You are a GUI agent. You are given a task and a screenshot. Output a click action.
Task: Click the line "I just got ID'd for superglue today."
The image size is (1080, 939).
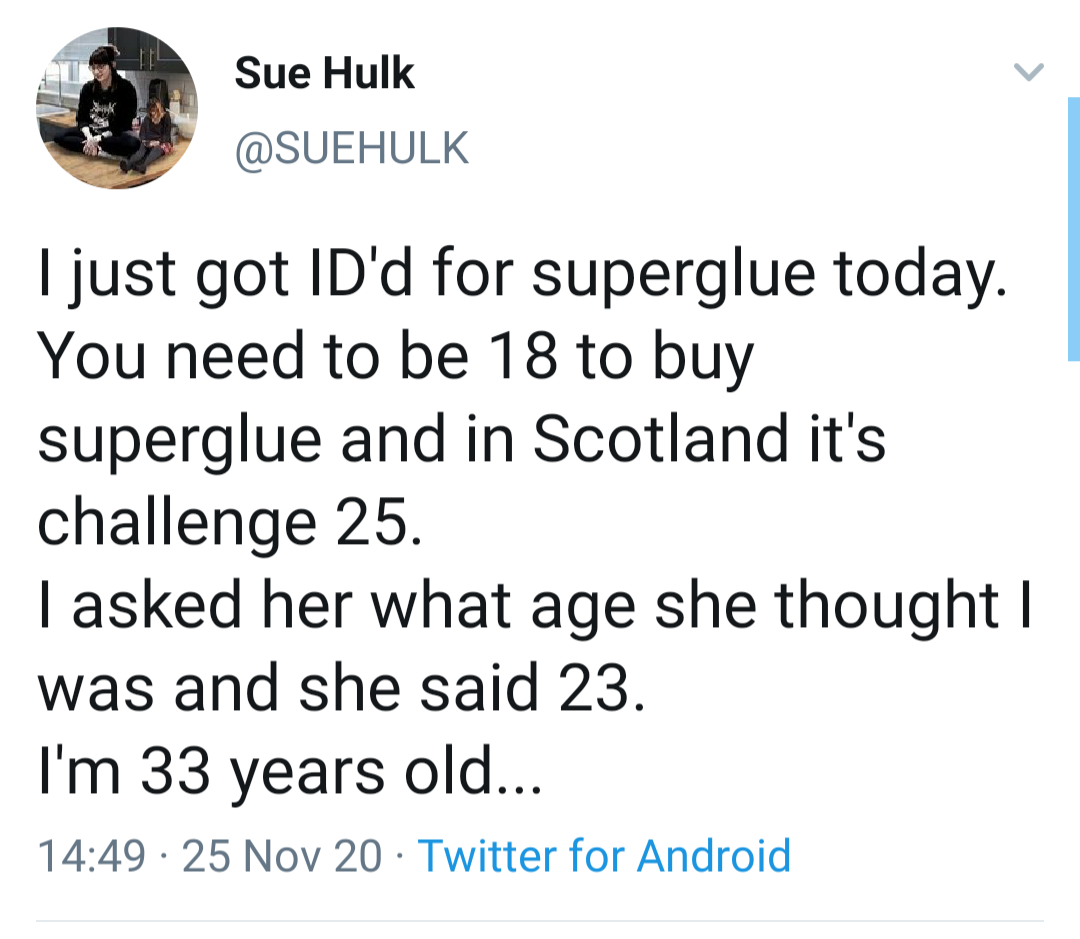click(x=521, y=274)
